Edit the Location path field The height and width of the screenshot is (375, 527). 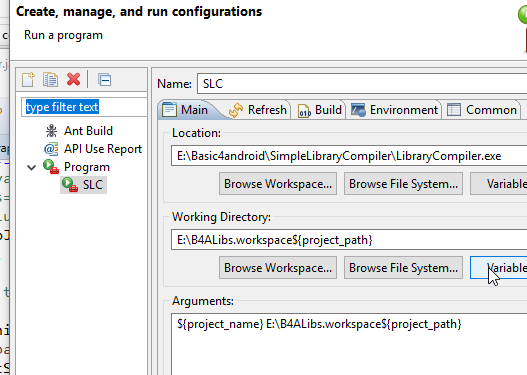tap(349, 156)
